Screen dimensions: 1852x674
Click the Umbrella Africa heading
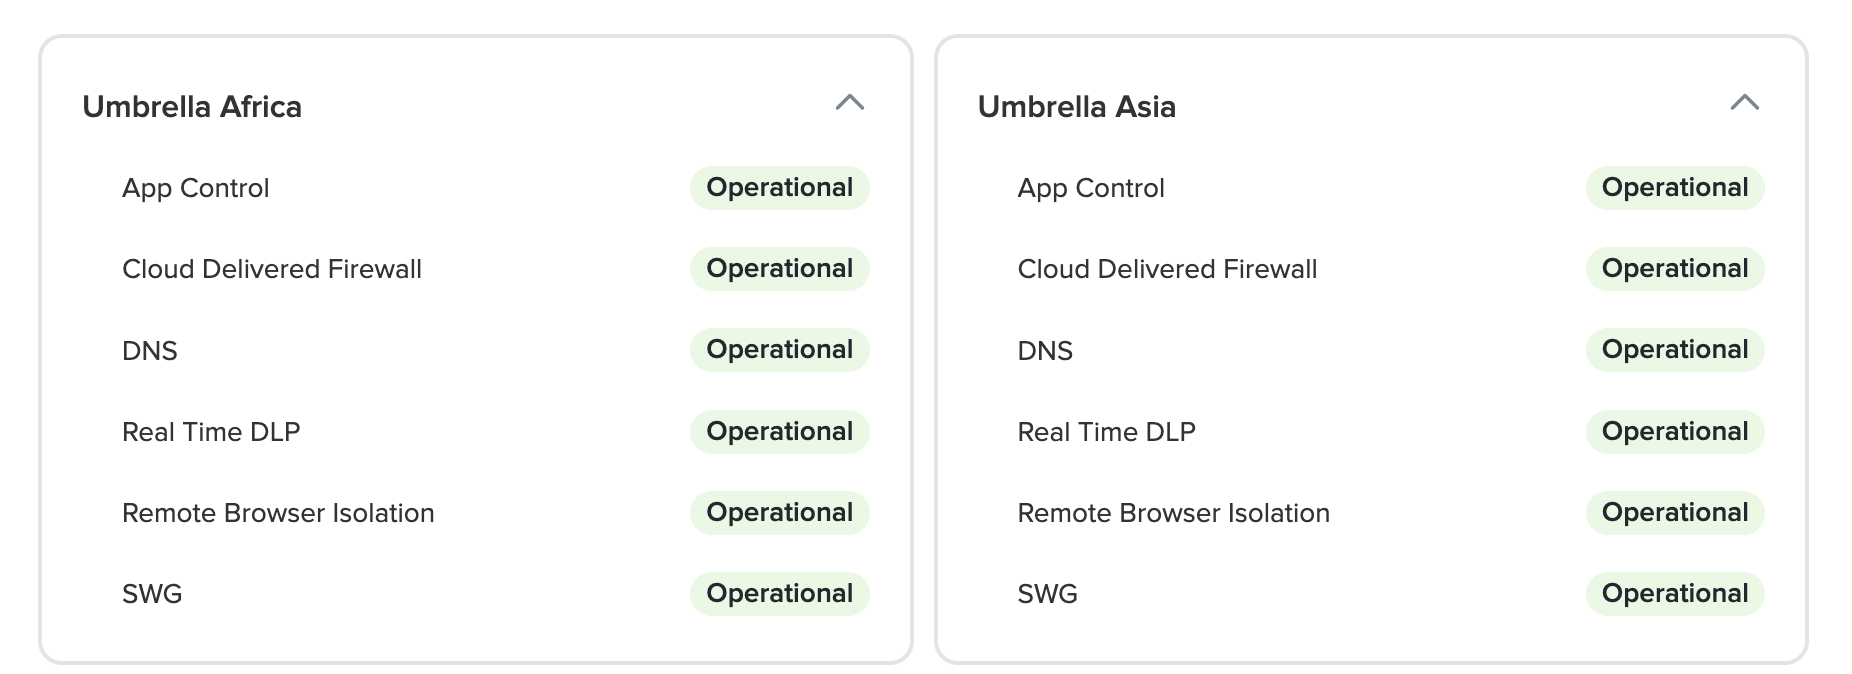tap(192, 107)
